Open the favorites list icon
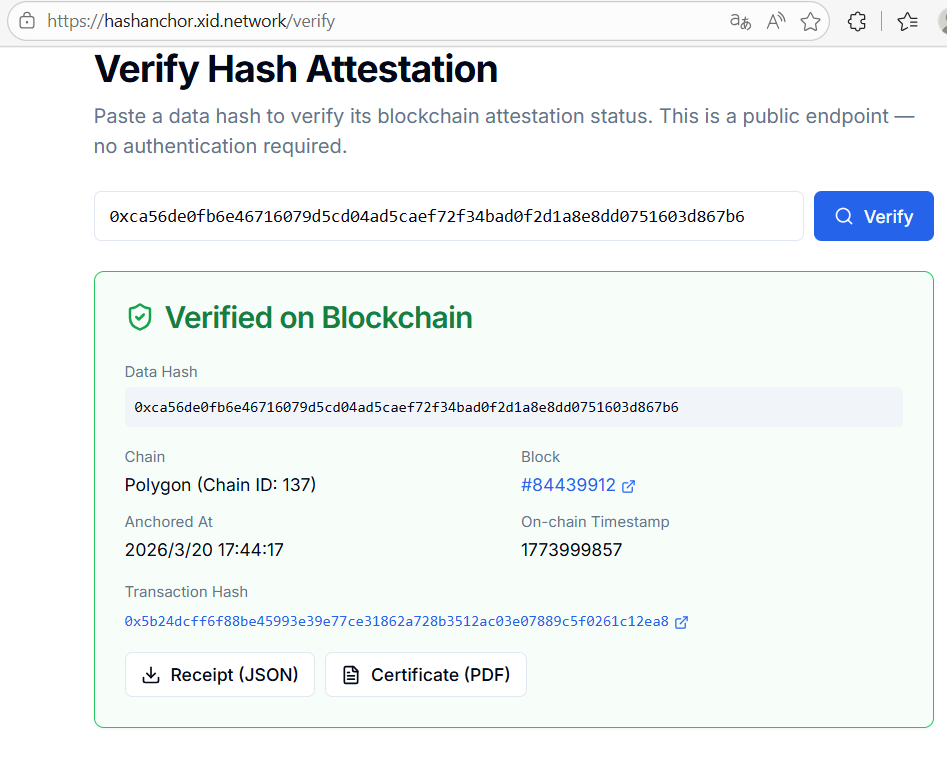This screenshot has height=762, width=947. (x=907, y=21)
